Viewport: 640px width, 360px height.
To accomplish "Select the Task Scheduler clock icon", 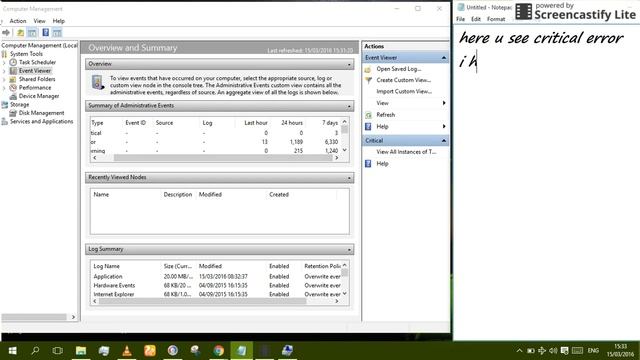I will point(13,62).
